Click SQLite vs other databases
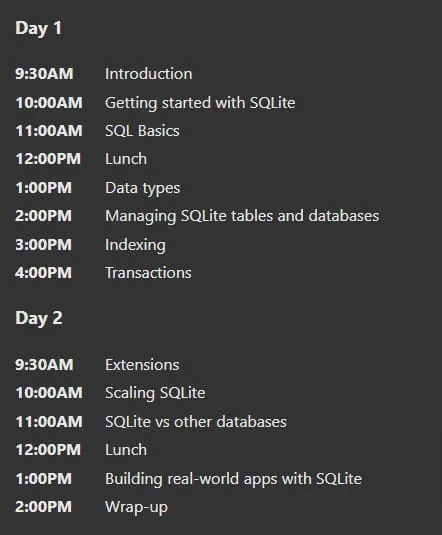The width and height of the screenshot is (442, 535). point(196,422)
